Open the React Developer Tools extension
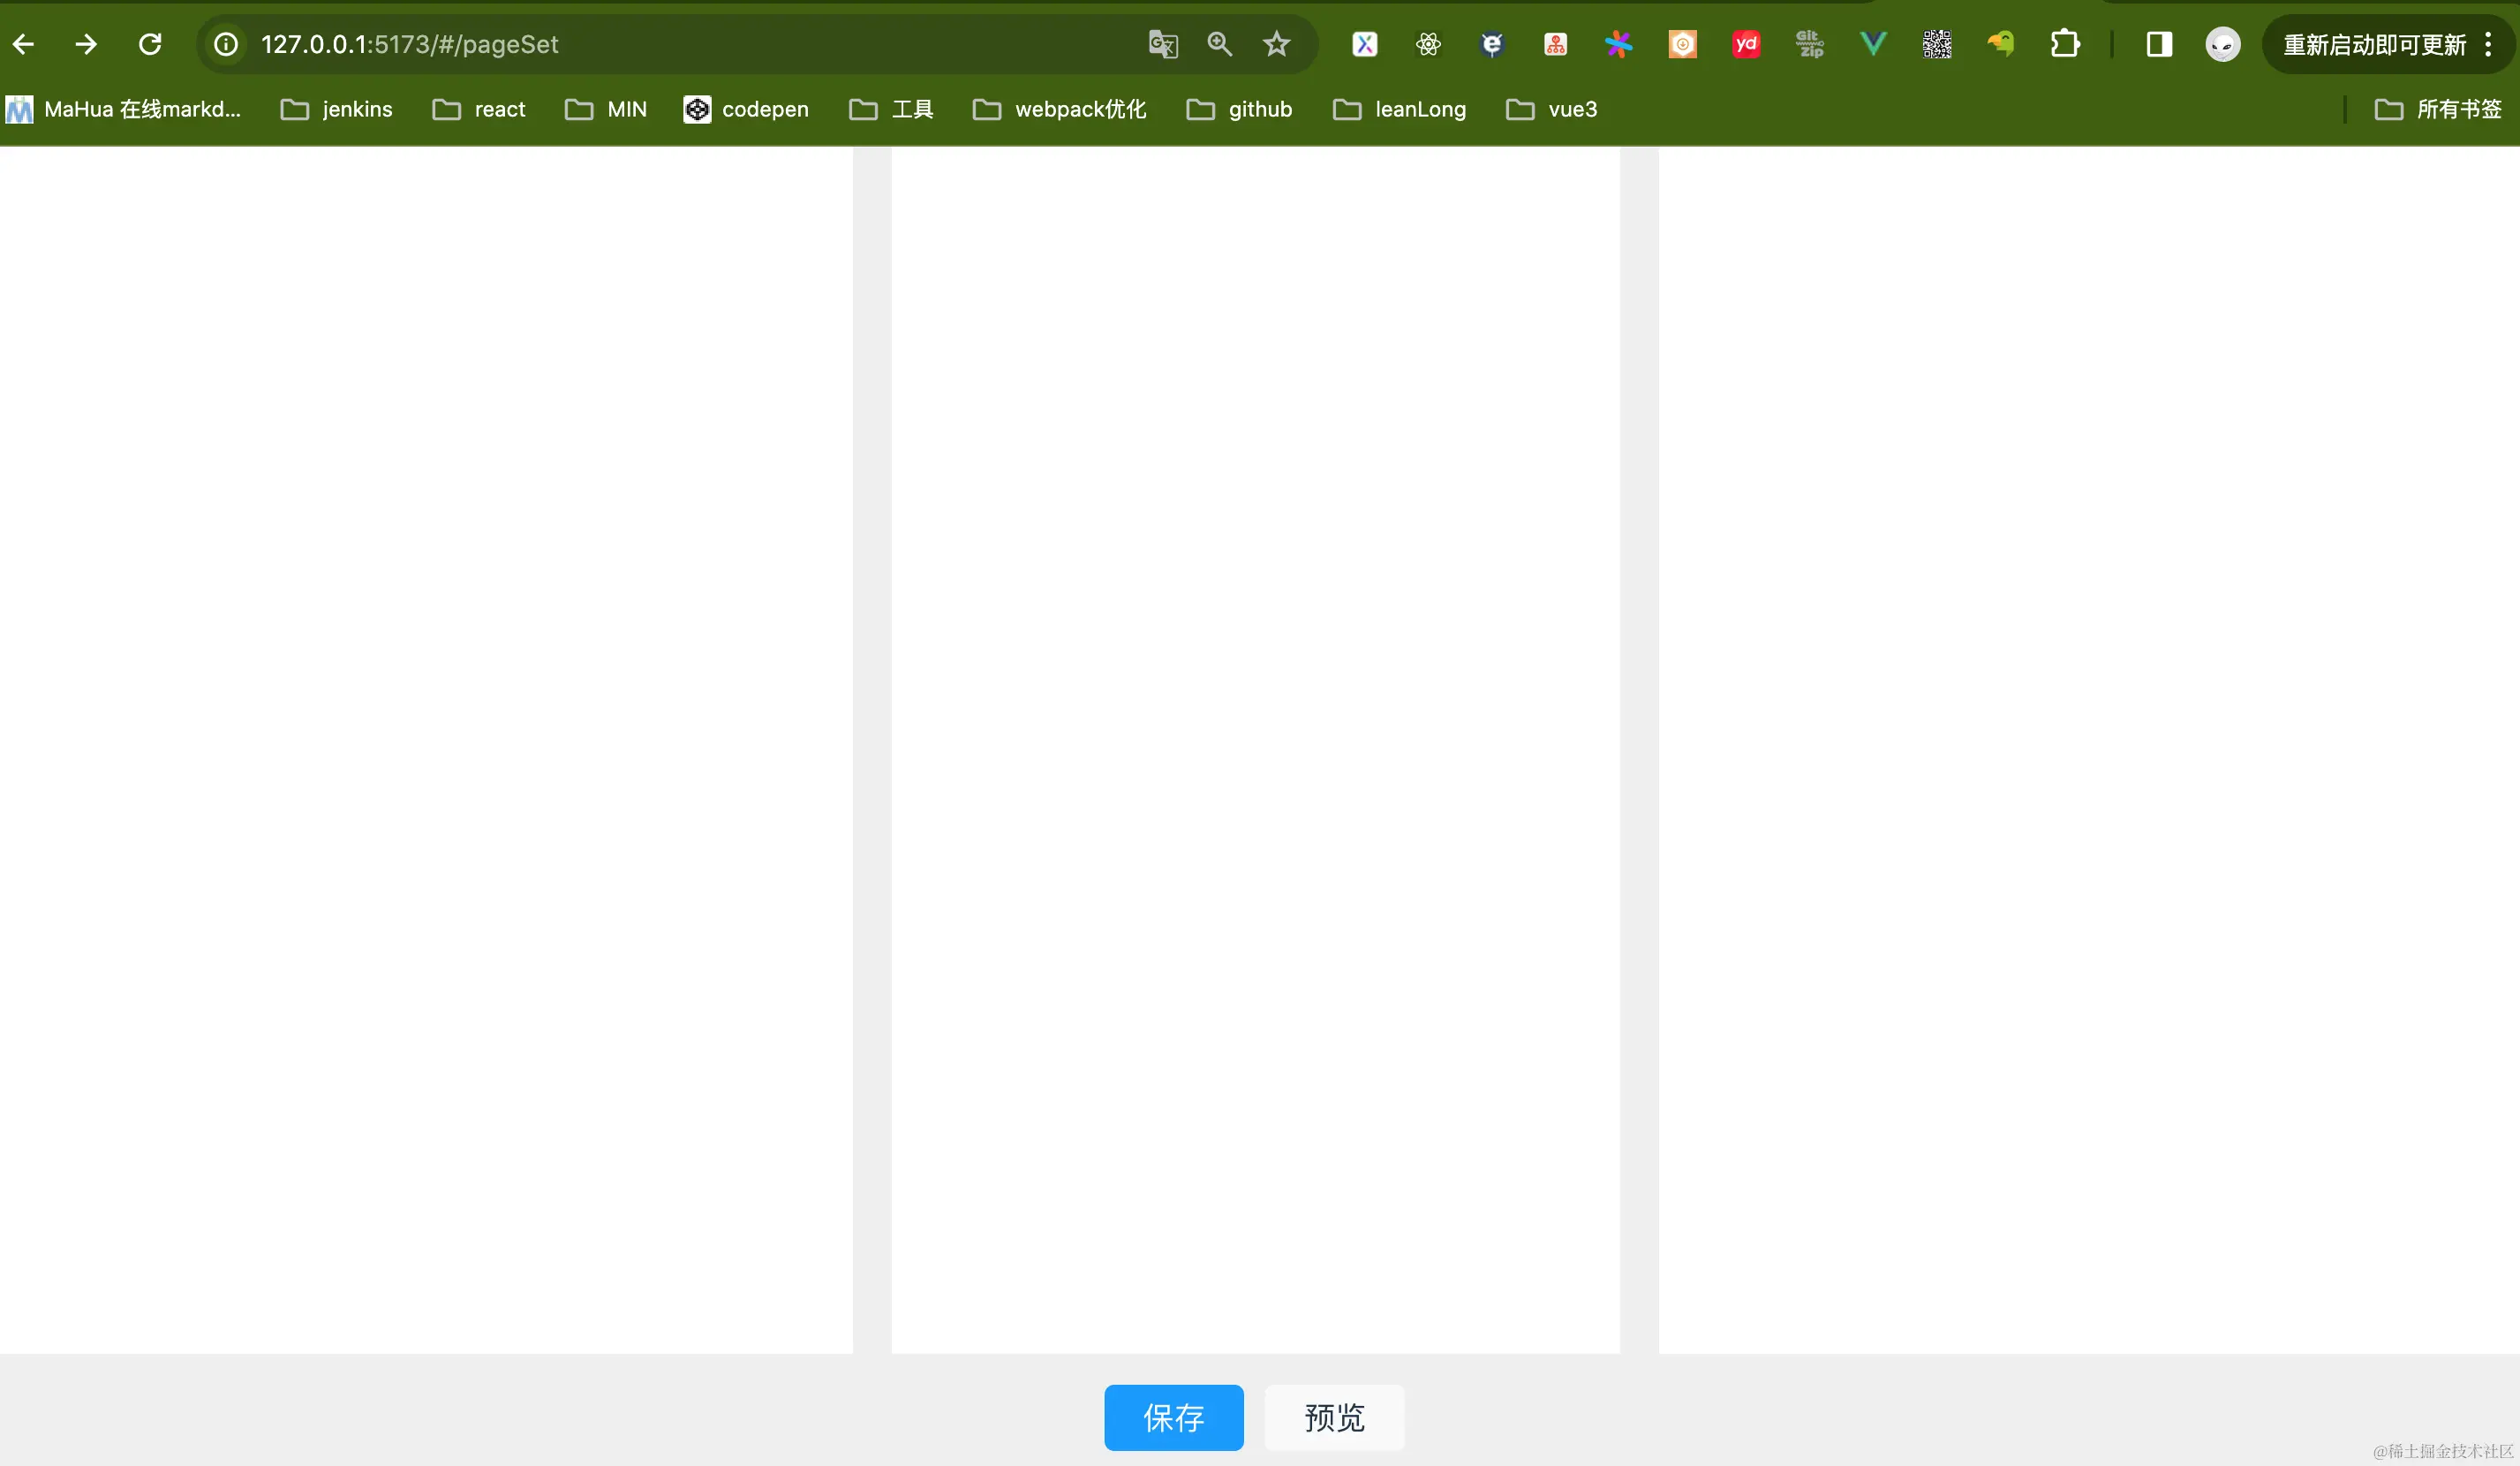Image resolution: width=2520 pixels, height=1466 pixels. (x=1428, y=44)
